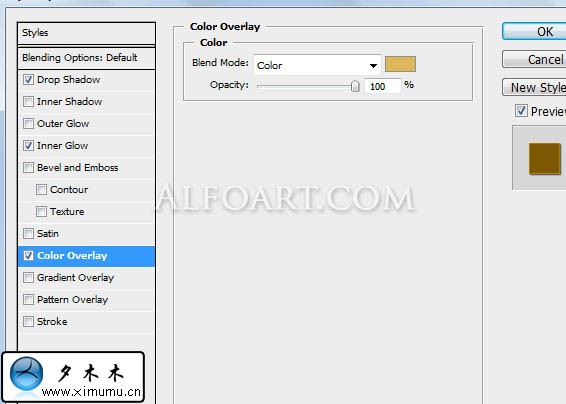Select the Gradient Overlay style entry

pyautogui.click(x=87, y=278)
